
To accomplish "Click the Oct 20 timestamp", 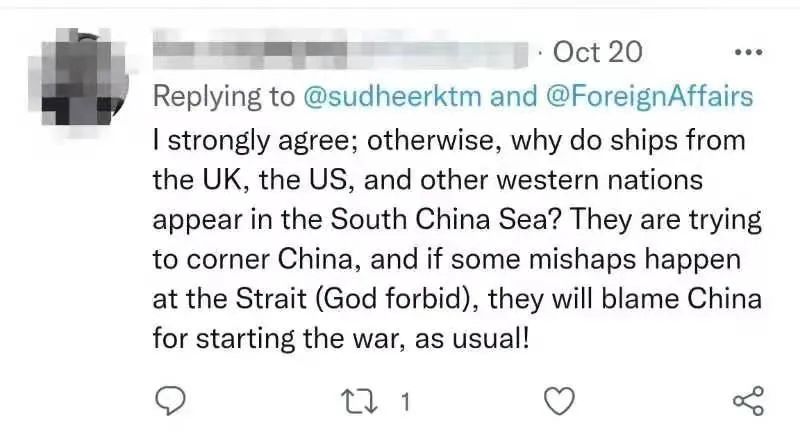I will pyautogui.click(x=597, y=52).
